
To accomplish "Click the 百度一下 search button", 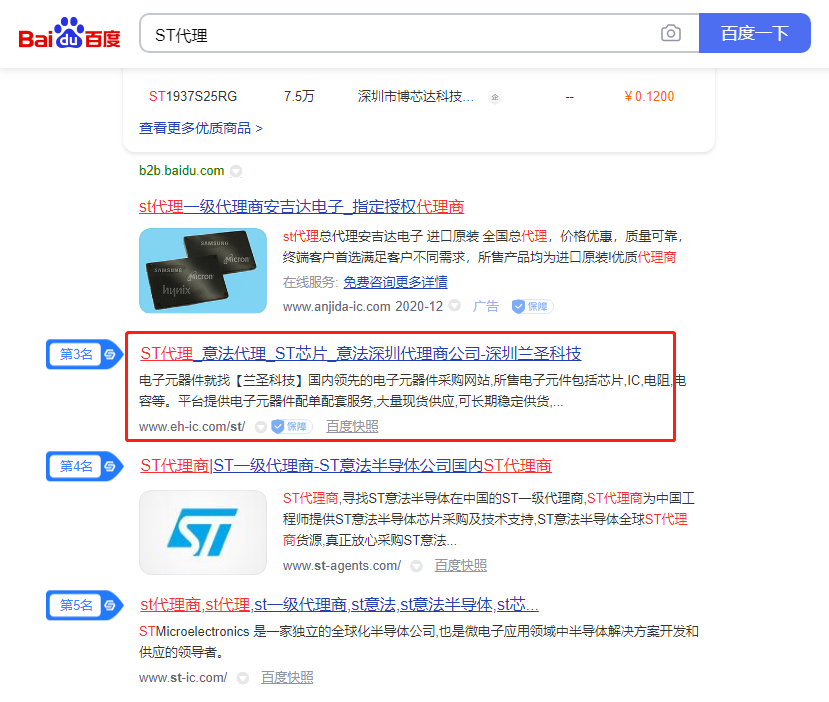I will (x=754, y=33).
